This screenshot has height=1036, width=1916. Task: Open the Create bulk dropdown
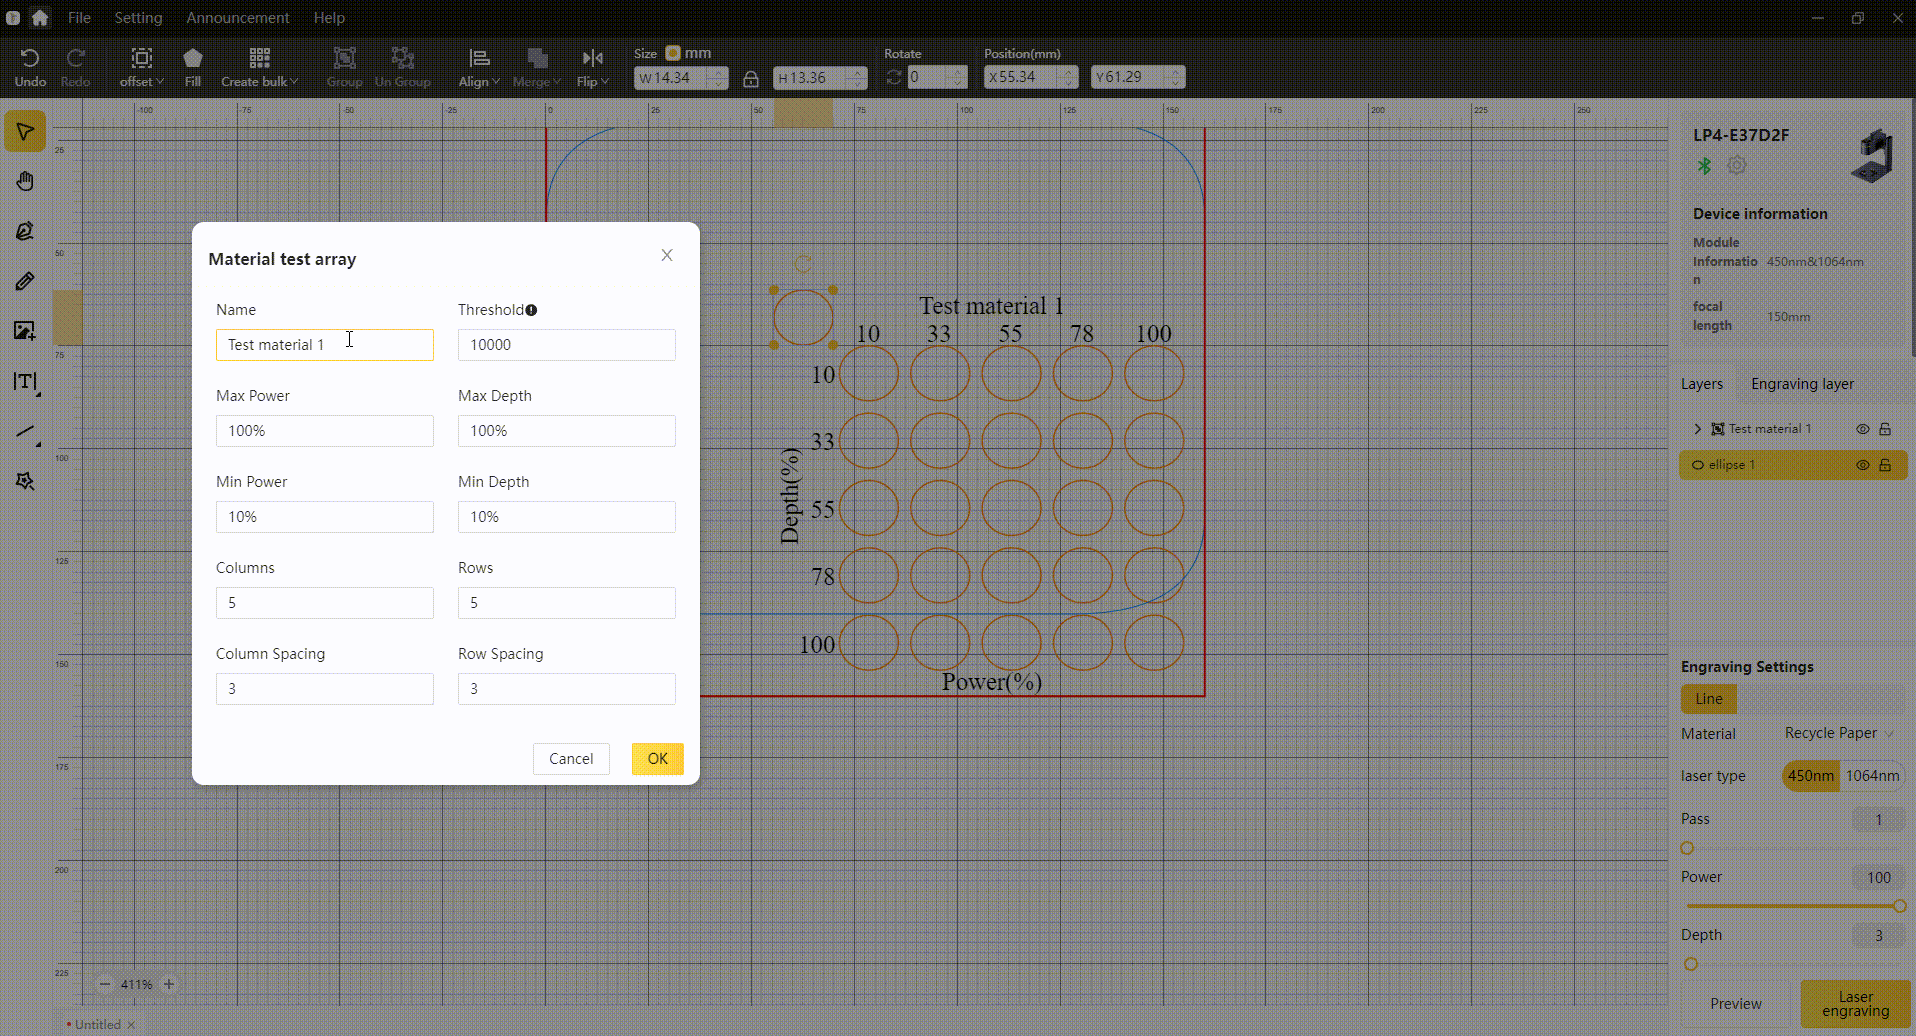(259, 67)
